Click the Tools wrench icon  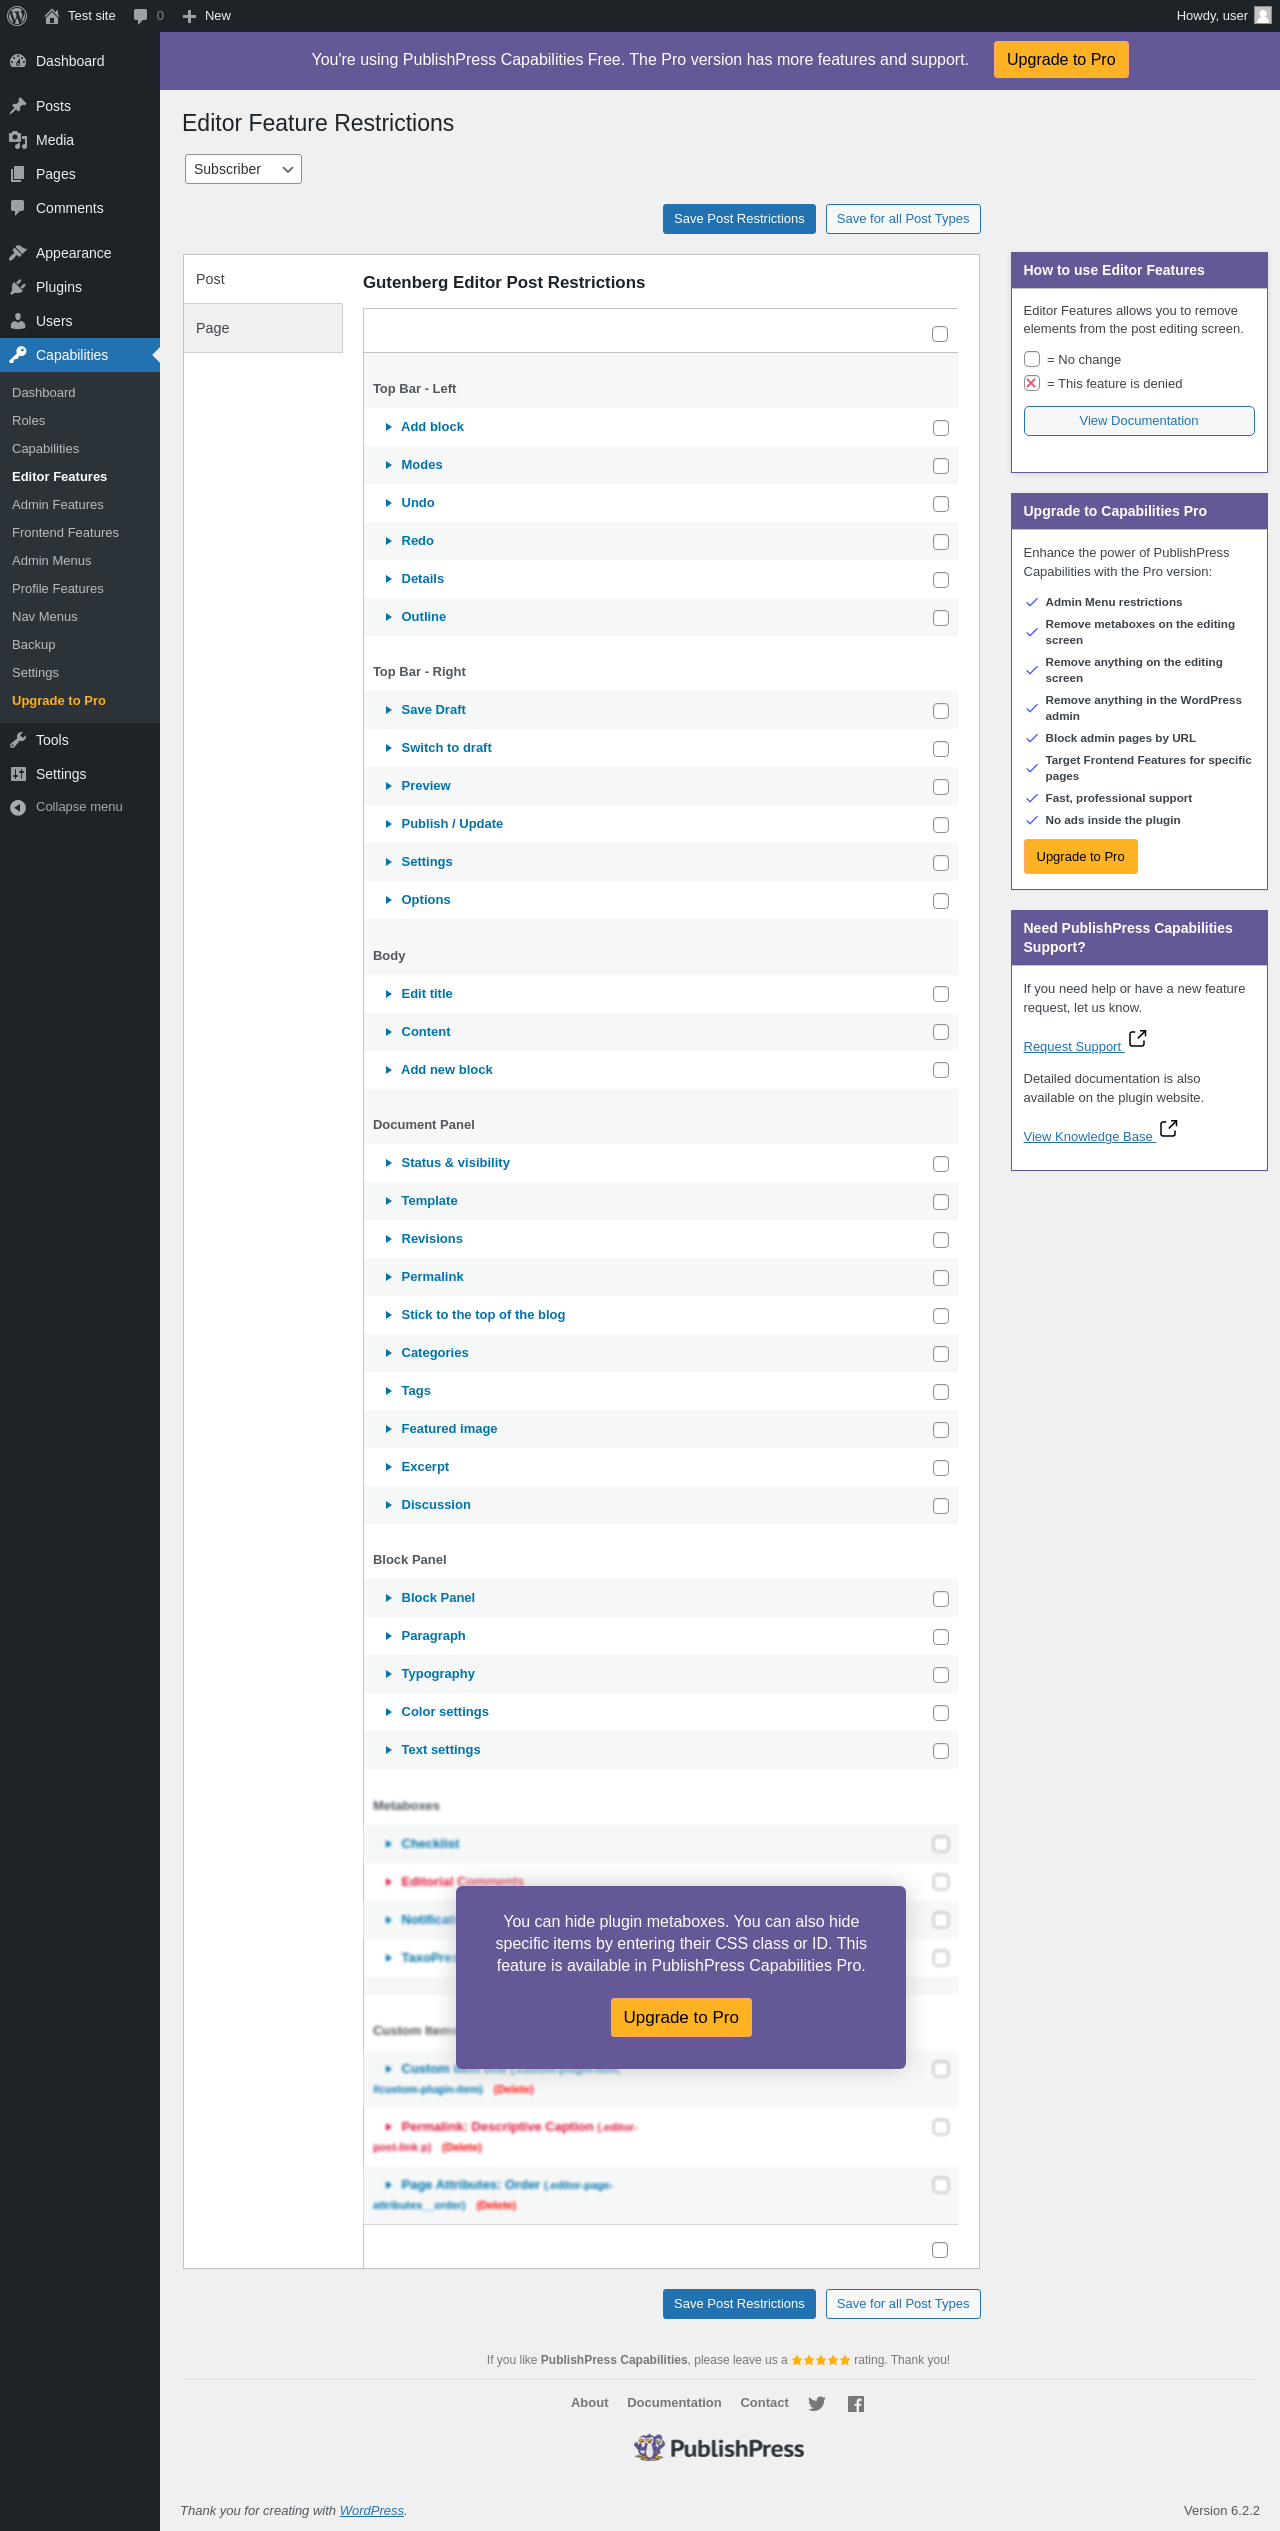pyautogui.click(x=18, y=740)
